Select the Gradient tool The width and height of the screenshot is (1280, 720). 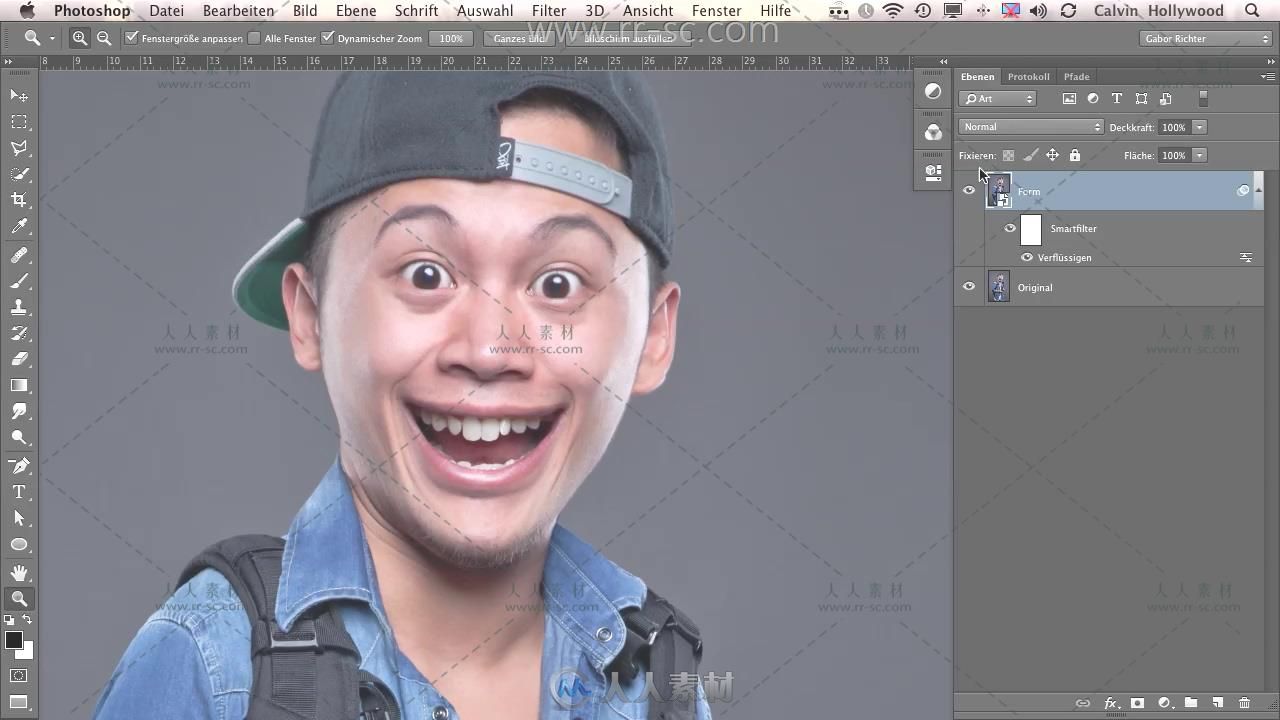(x=19, y=385)
